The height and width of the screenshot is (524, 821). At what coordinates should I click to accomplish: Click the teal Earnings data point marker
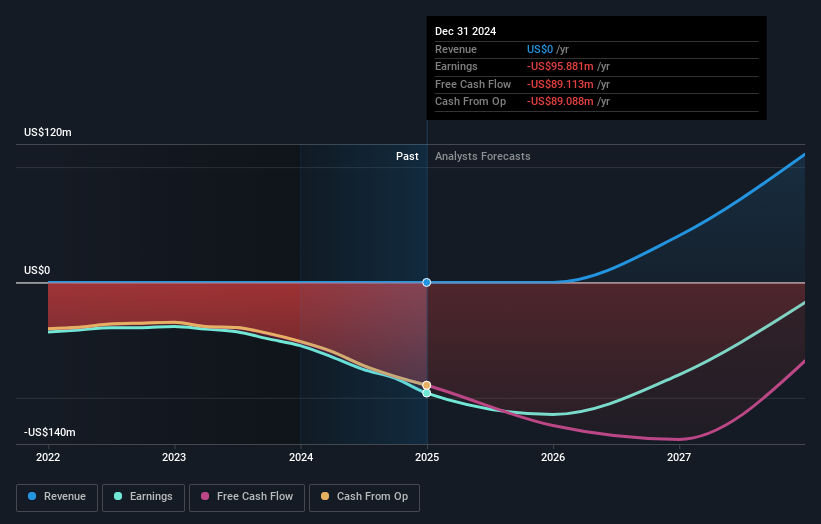tap(427, 393)
